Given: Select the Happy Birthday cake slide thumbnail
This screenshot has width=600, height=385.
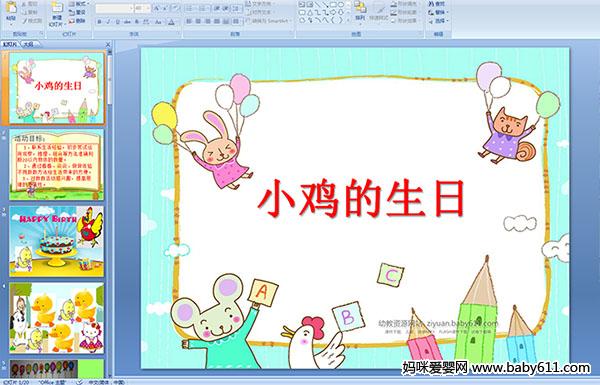Looking at the screenshot, I should [56, 241].
